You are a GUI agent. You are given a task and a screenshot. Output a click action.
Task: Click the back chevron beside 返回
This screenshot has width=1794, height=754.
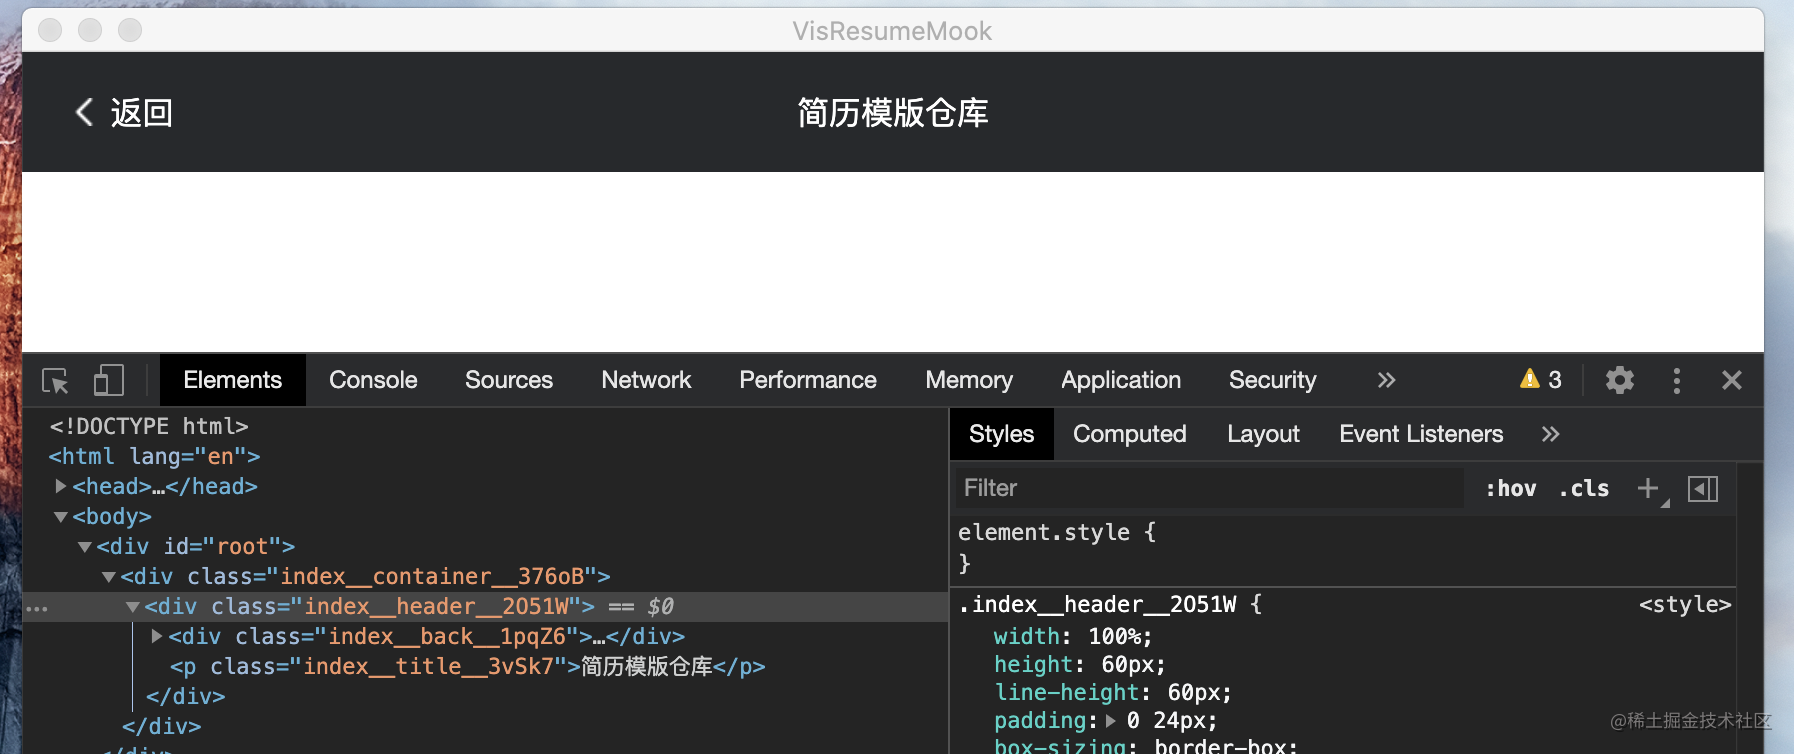coord(85,112)
